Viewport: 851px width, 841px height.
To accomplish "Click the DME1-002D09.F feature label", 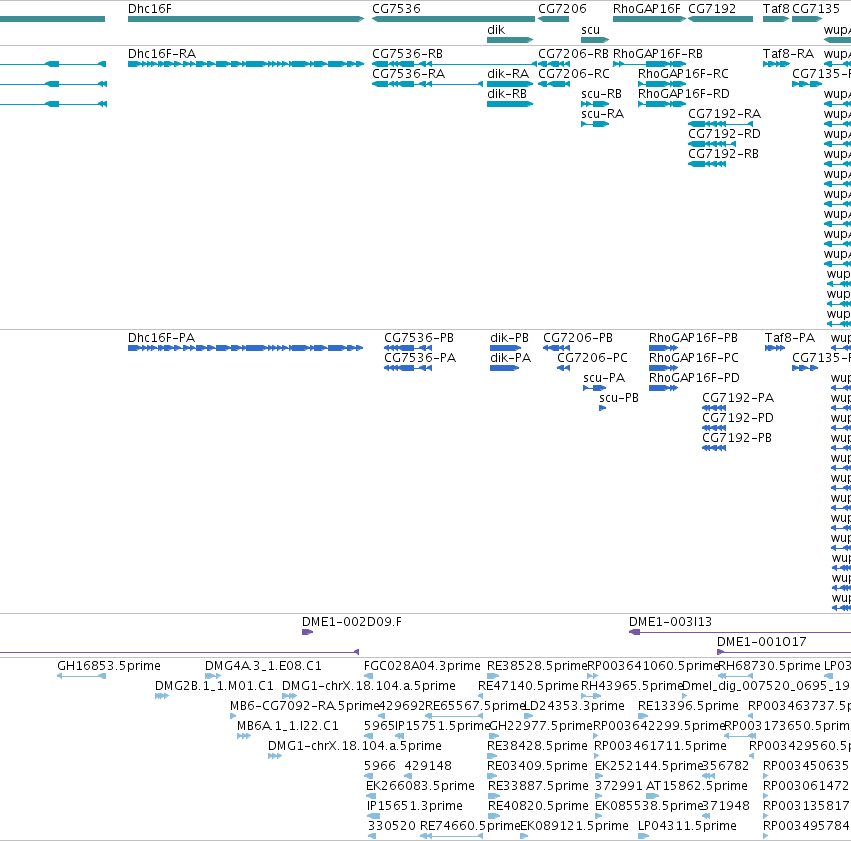I will (x=352, y=622).
